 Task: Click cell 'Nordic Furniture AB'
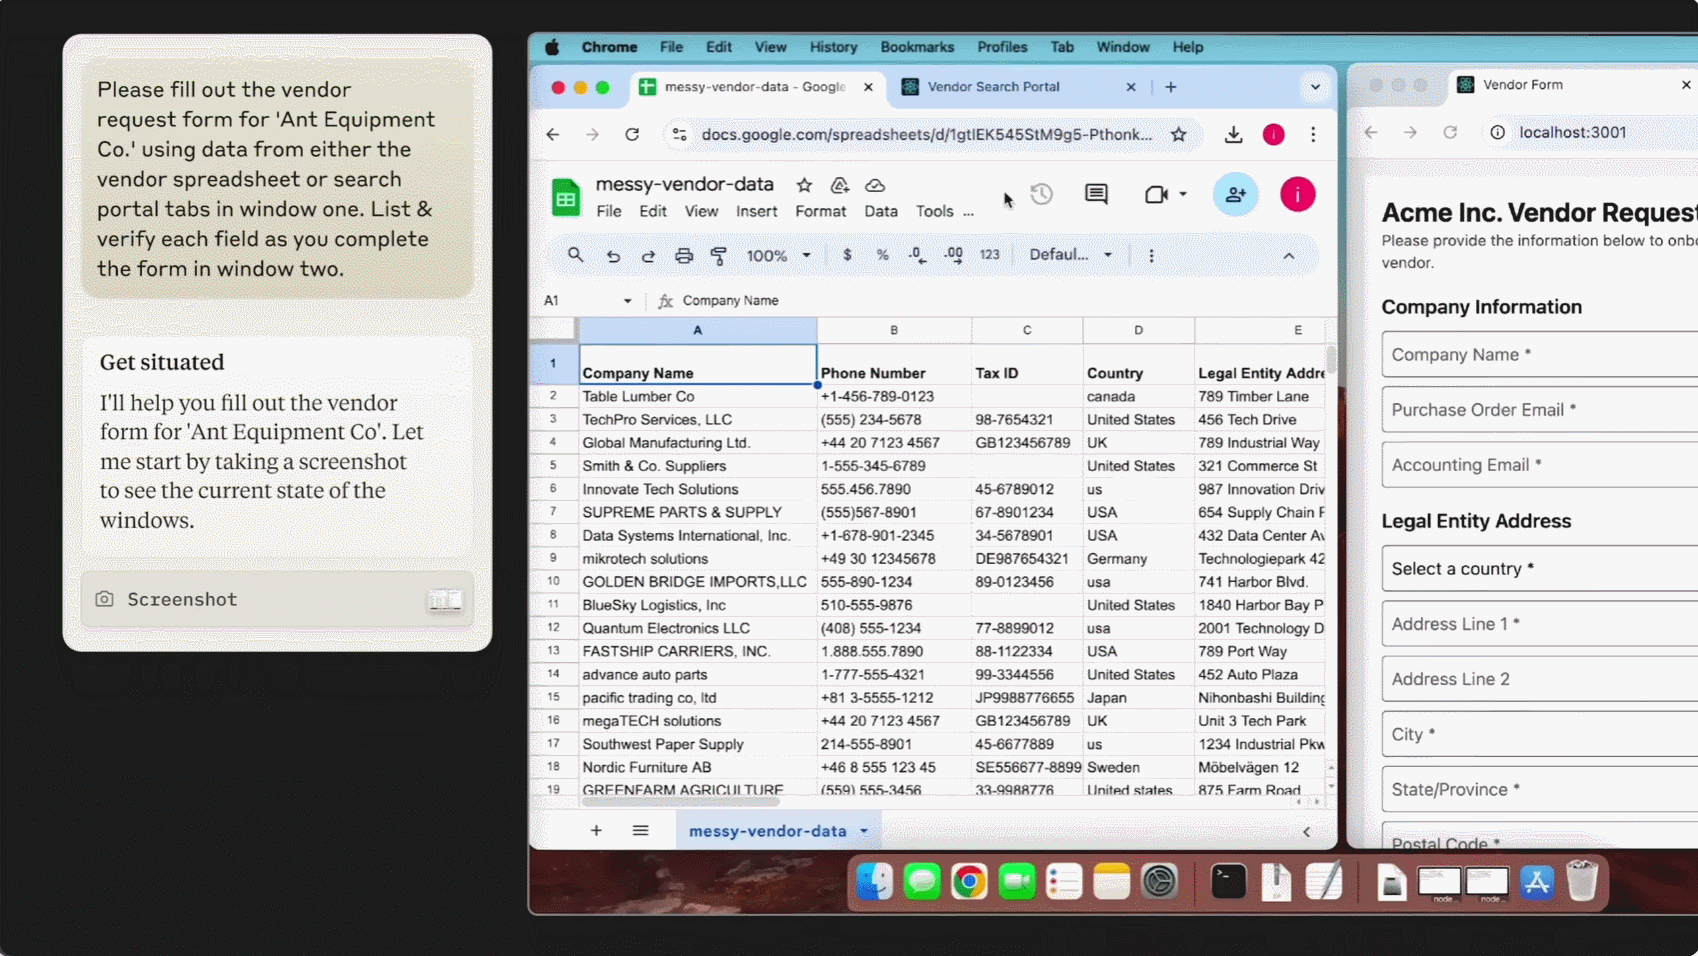pos(697,767)
